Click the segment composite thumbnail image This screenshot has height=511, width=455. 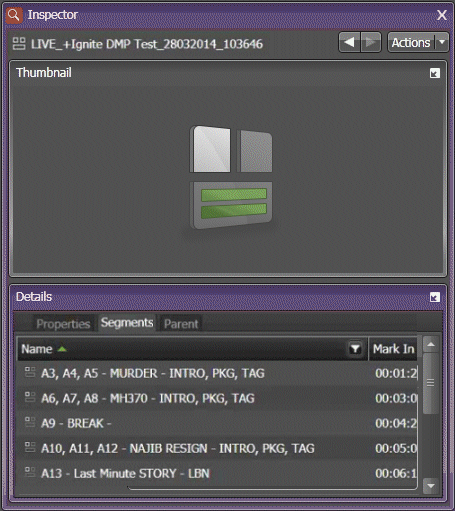pyautogui.click(x=231, y=177)
